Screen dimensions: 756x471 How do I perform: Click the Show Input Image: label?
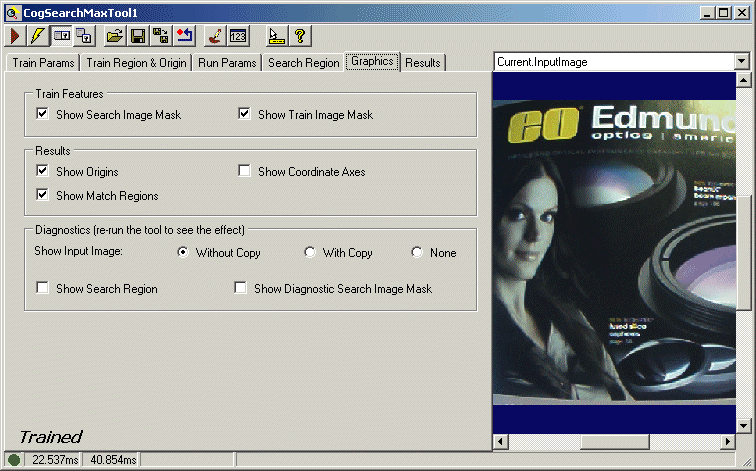pos(78,251)
